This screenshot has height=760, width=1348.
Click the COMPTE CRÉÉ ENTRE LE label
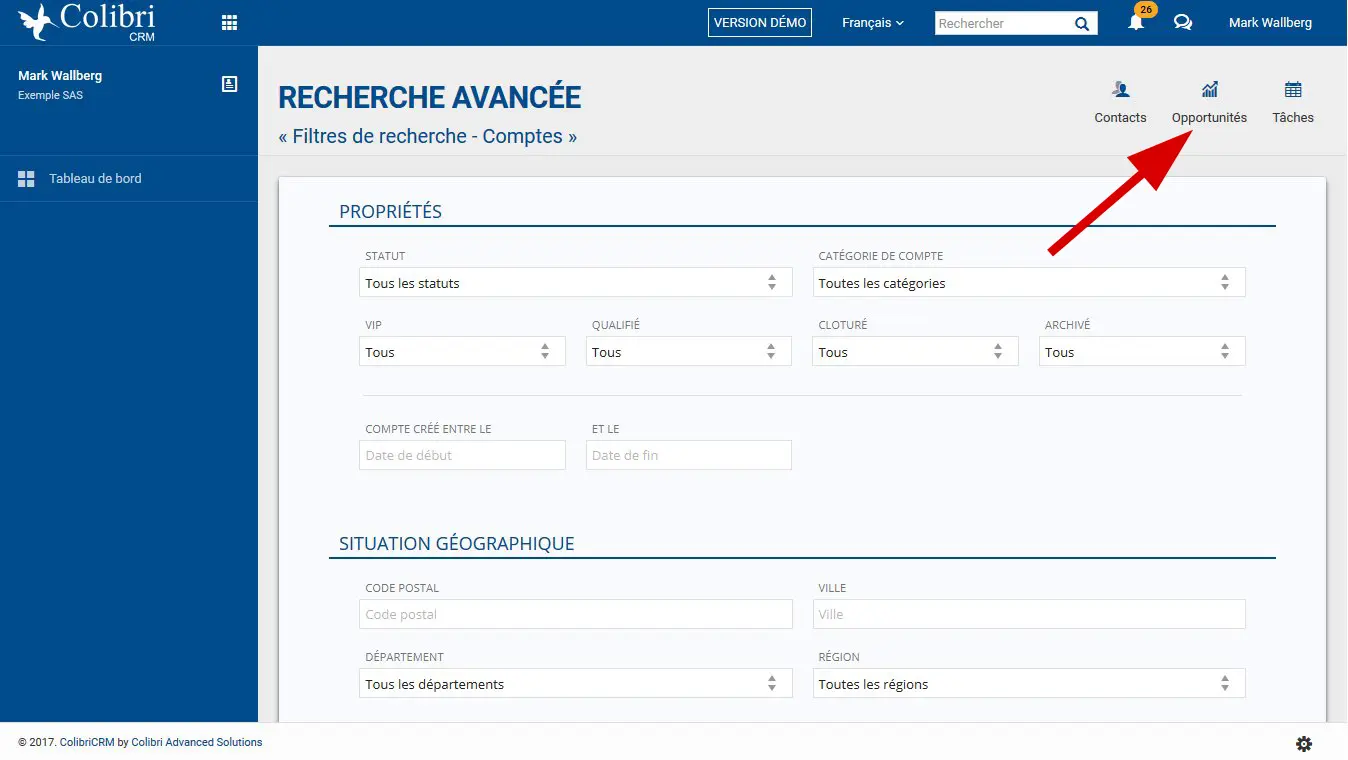(x=428, y=429)
